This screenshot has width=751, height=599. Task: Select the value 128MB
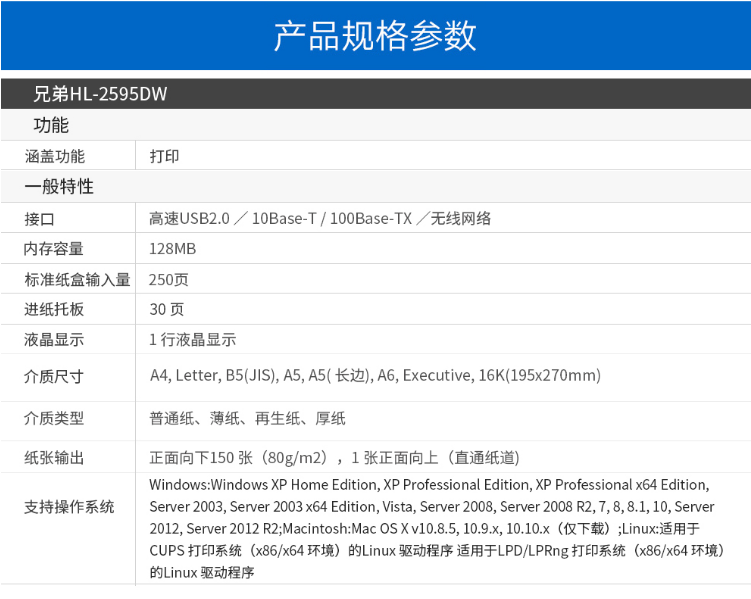pyautogui.click(x=172, y=249)
